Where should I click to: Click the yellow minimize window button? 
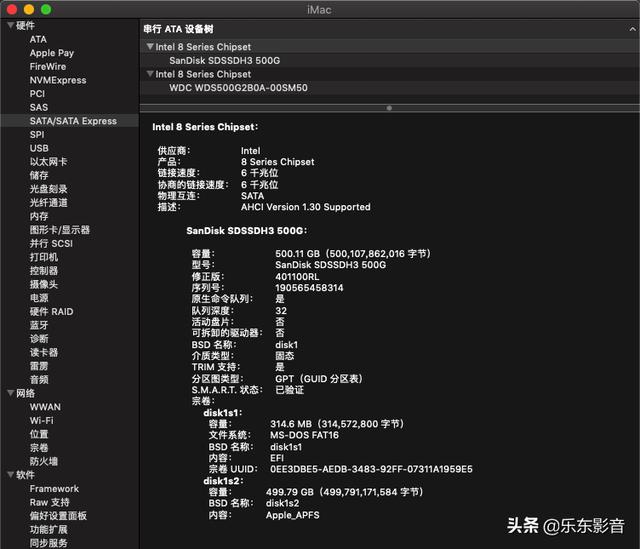pyautogui.click(x=29, y=9)
